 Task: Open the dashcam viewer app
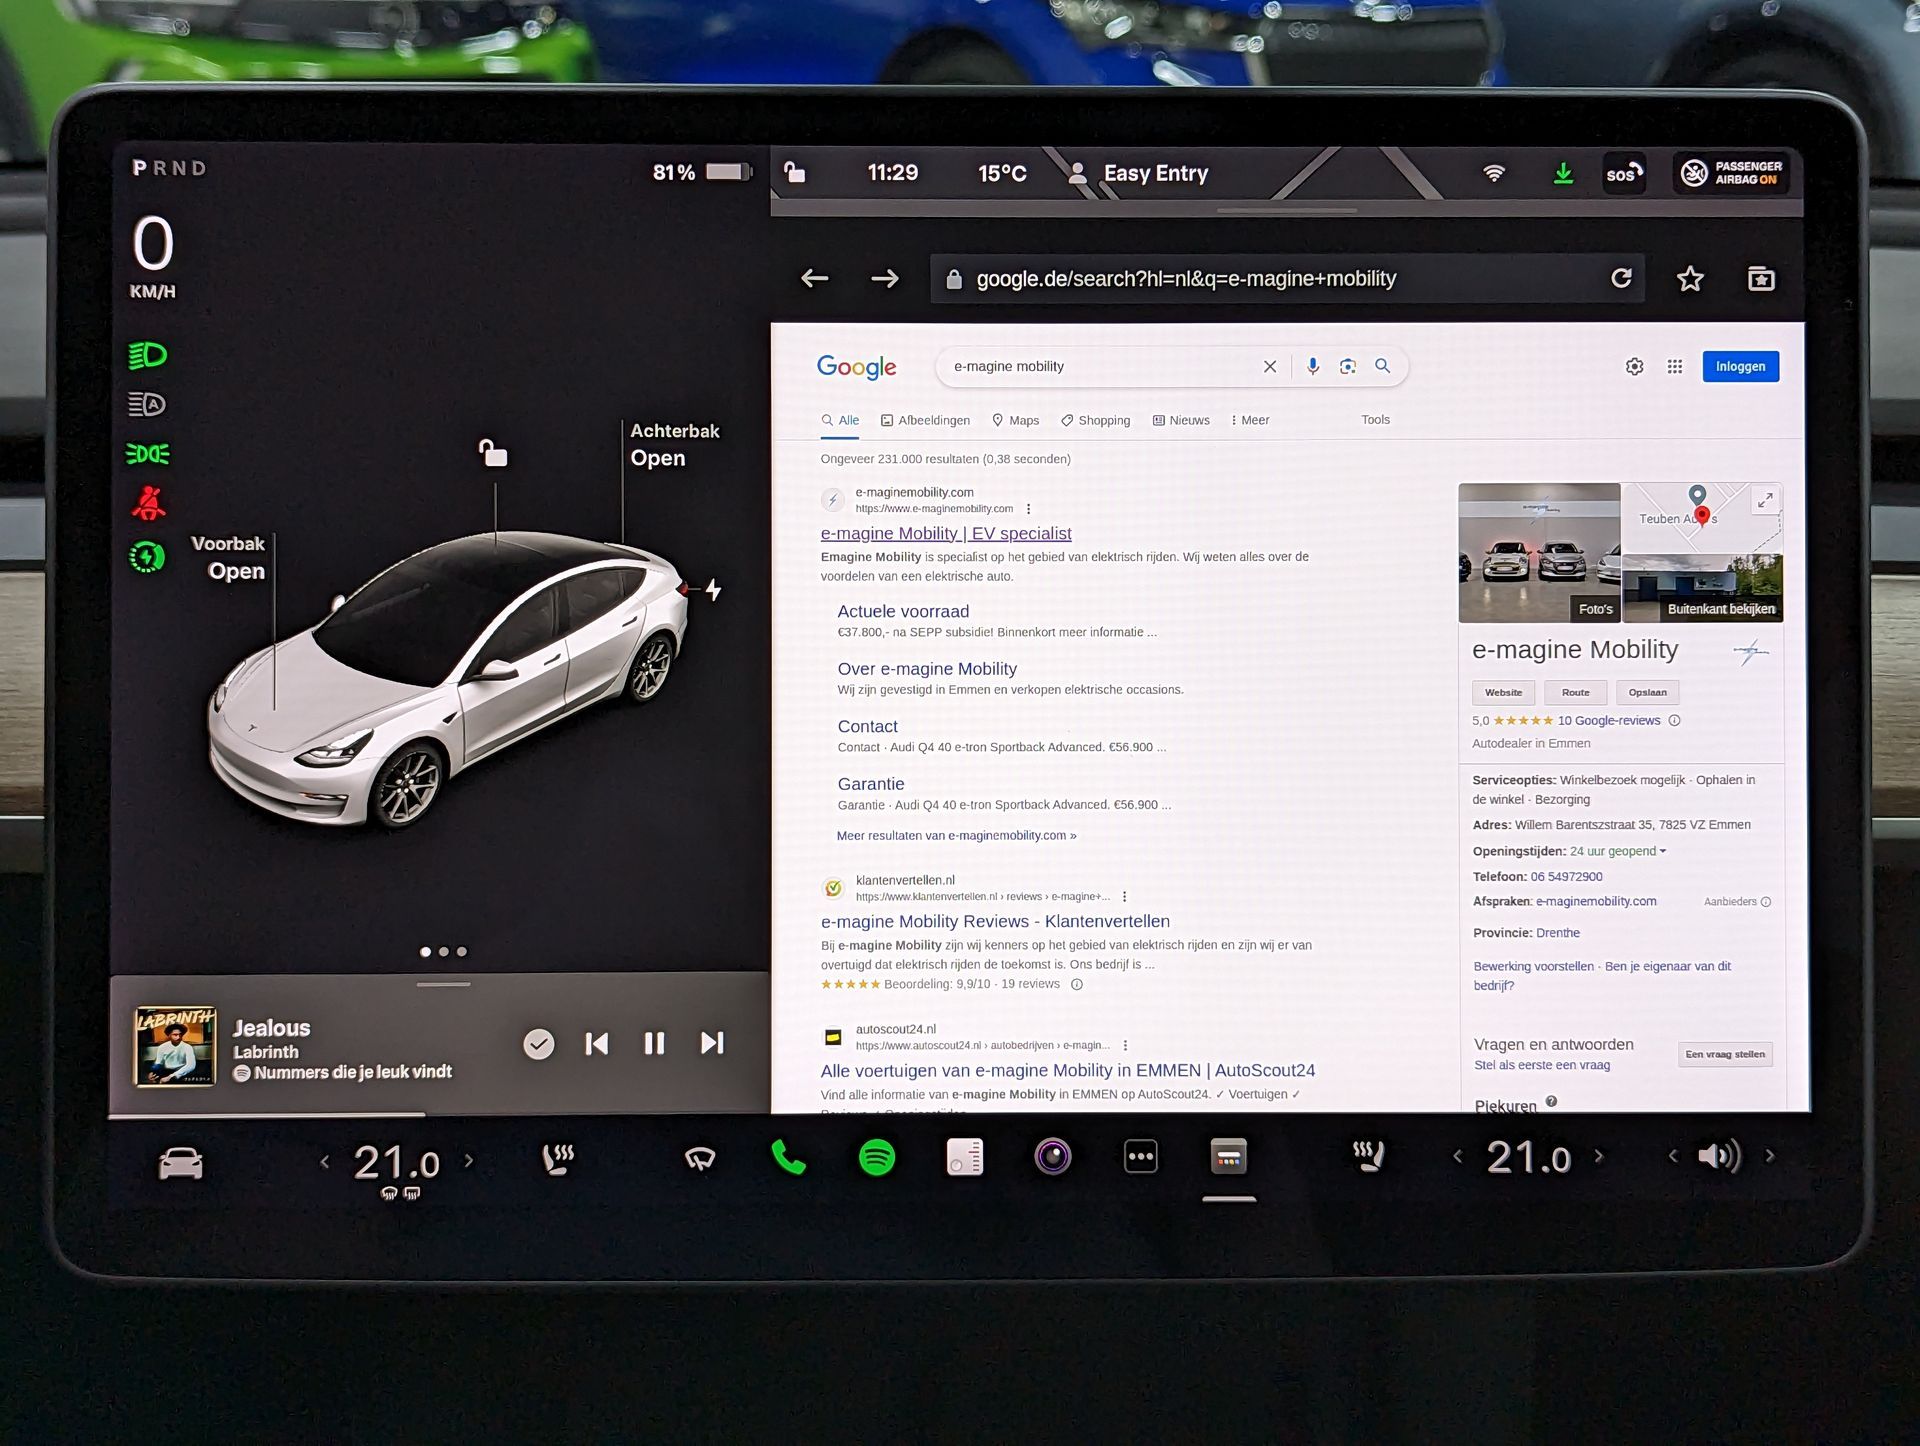pos(1053,1157)
